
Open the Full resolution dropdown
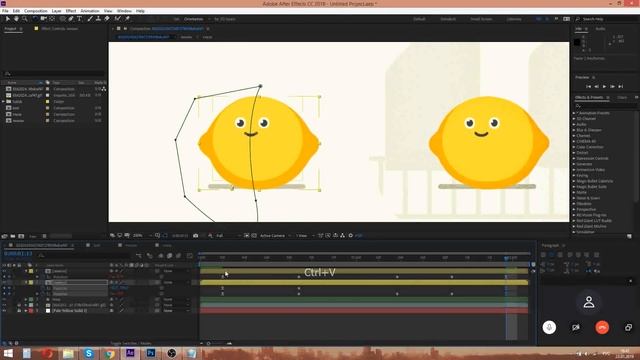[x=228, y=236]
